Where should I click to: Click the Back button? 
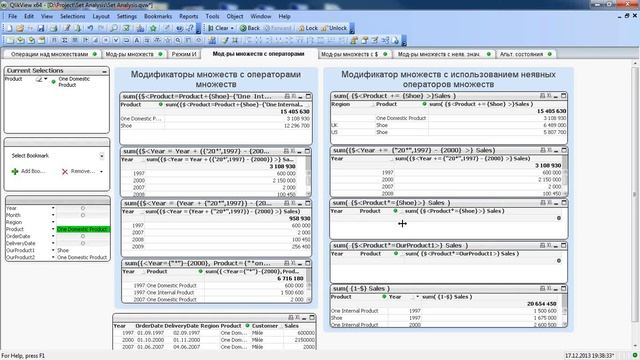point(250,28)
